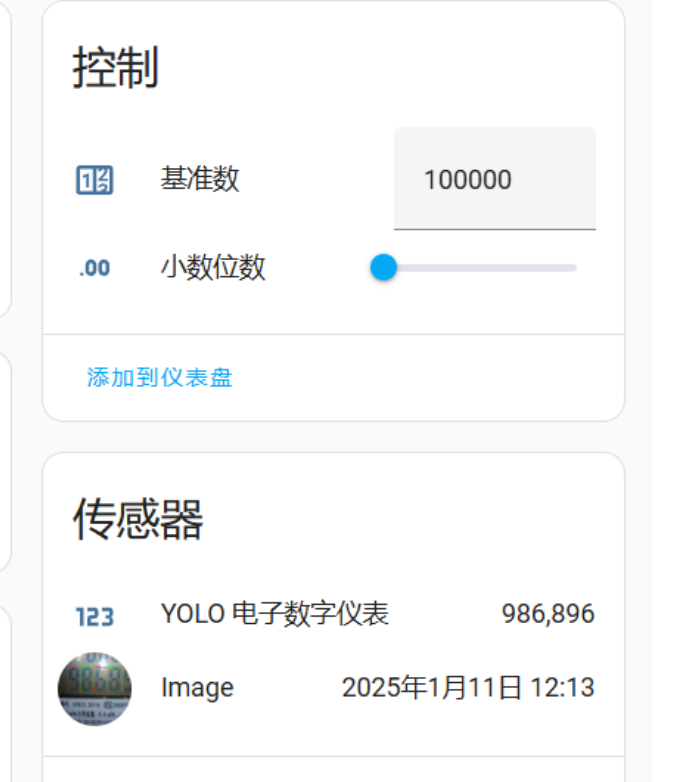
Task: Focus the 基准数 input field showing 100000
Action: pyautogui.click(x=494, y=180)
